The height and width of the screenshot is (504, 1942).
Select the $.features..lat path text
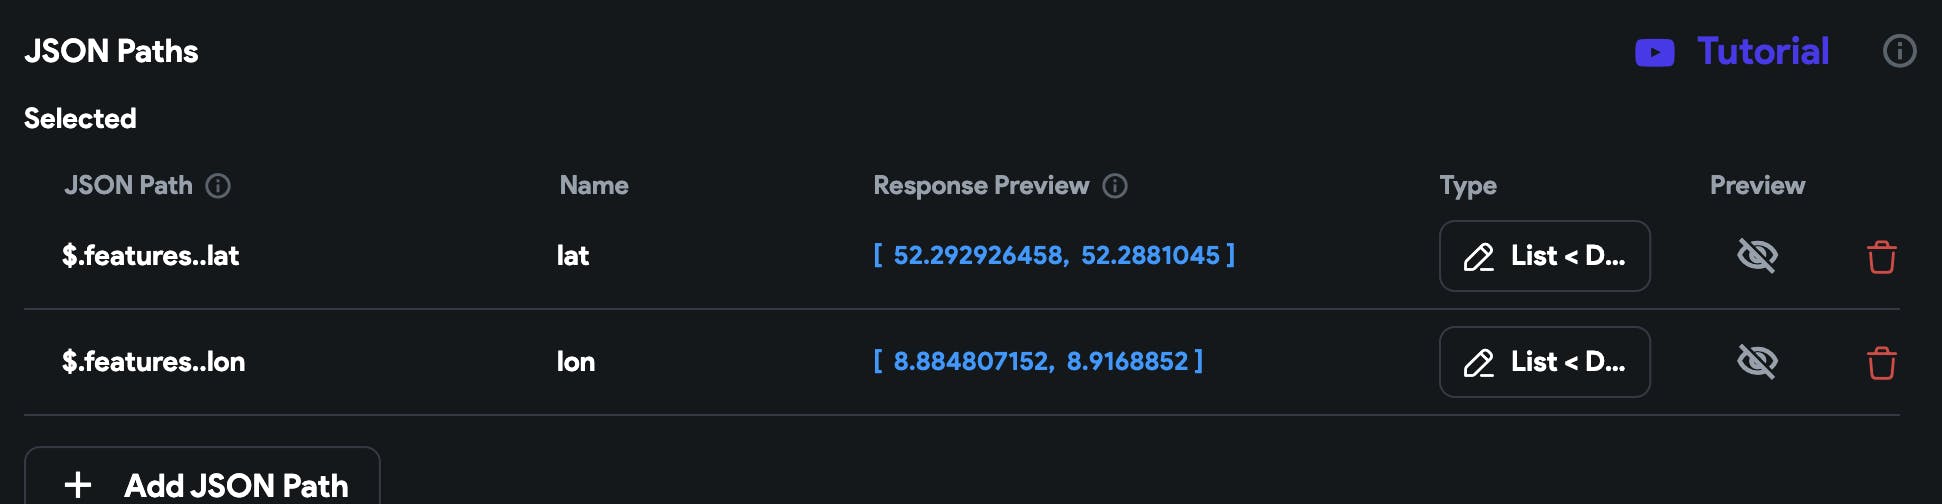[x=151, y=256]
